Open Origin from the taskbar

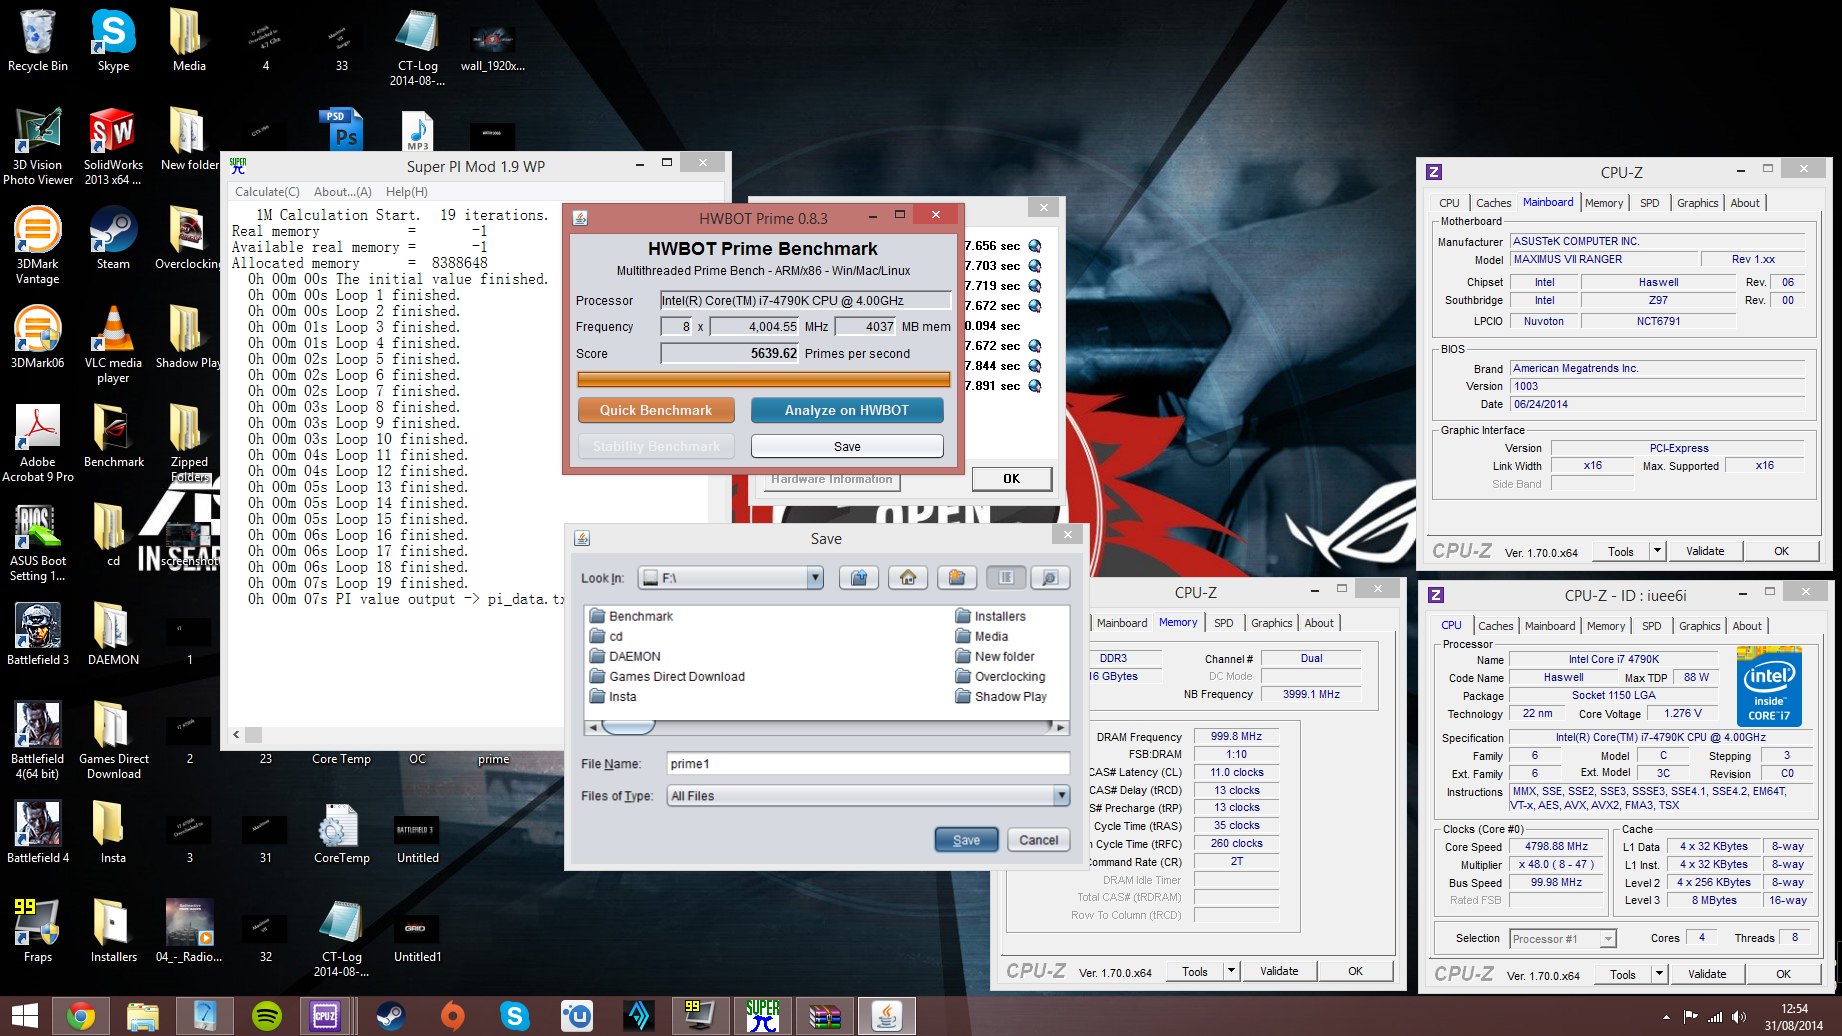point(452,1016)
